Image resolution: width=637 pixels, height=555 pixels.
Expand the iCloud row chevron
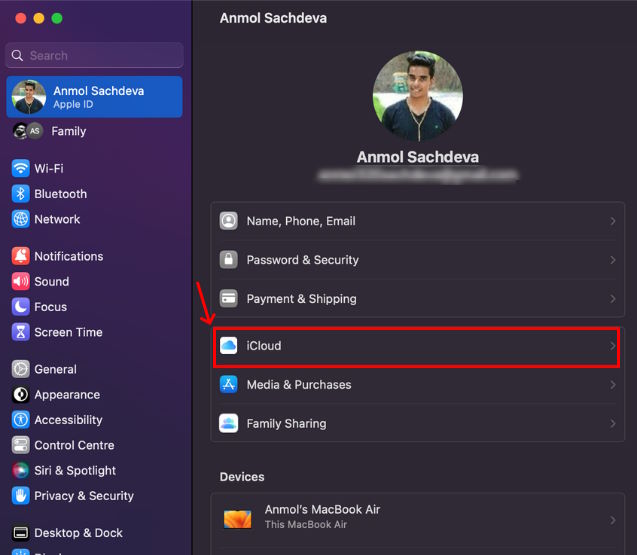point(612,346)
